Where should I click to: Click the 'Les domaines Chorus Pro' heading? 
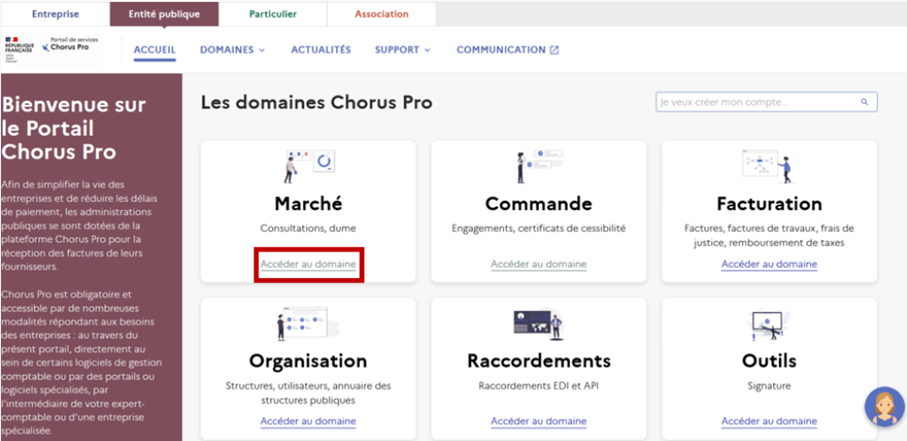(316, 103)
